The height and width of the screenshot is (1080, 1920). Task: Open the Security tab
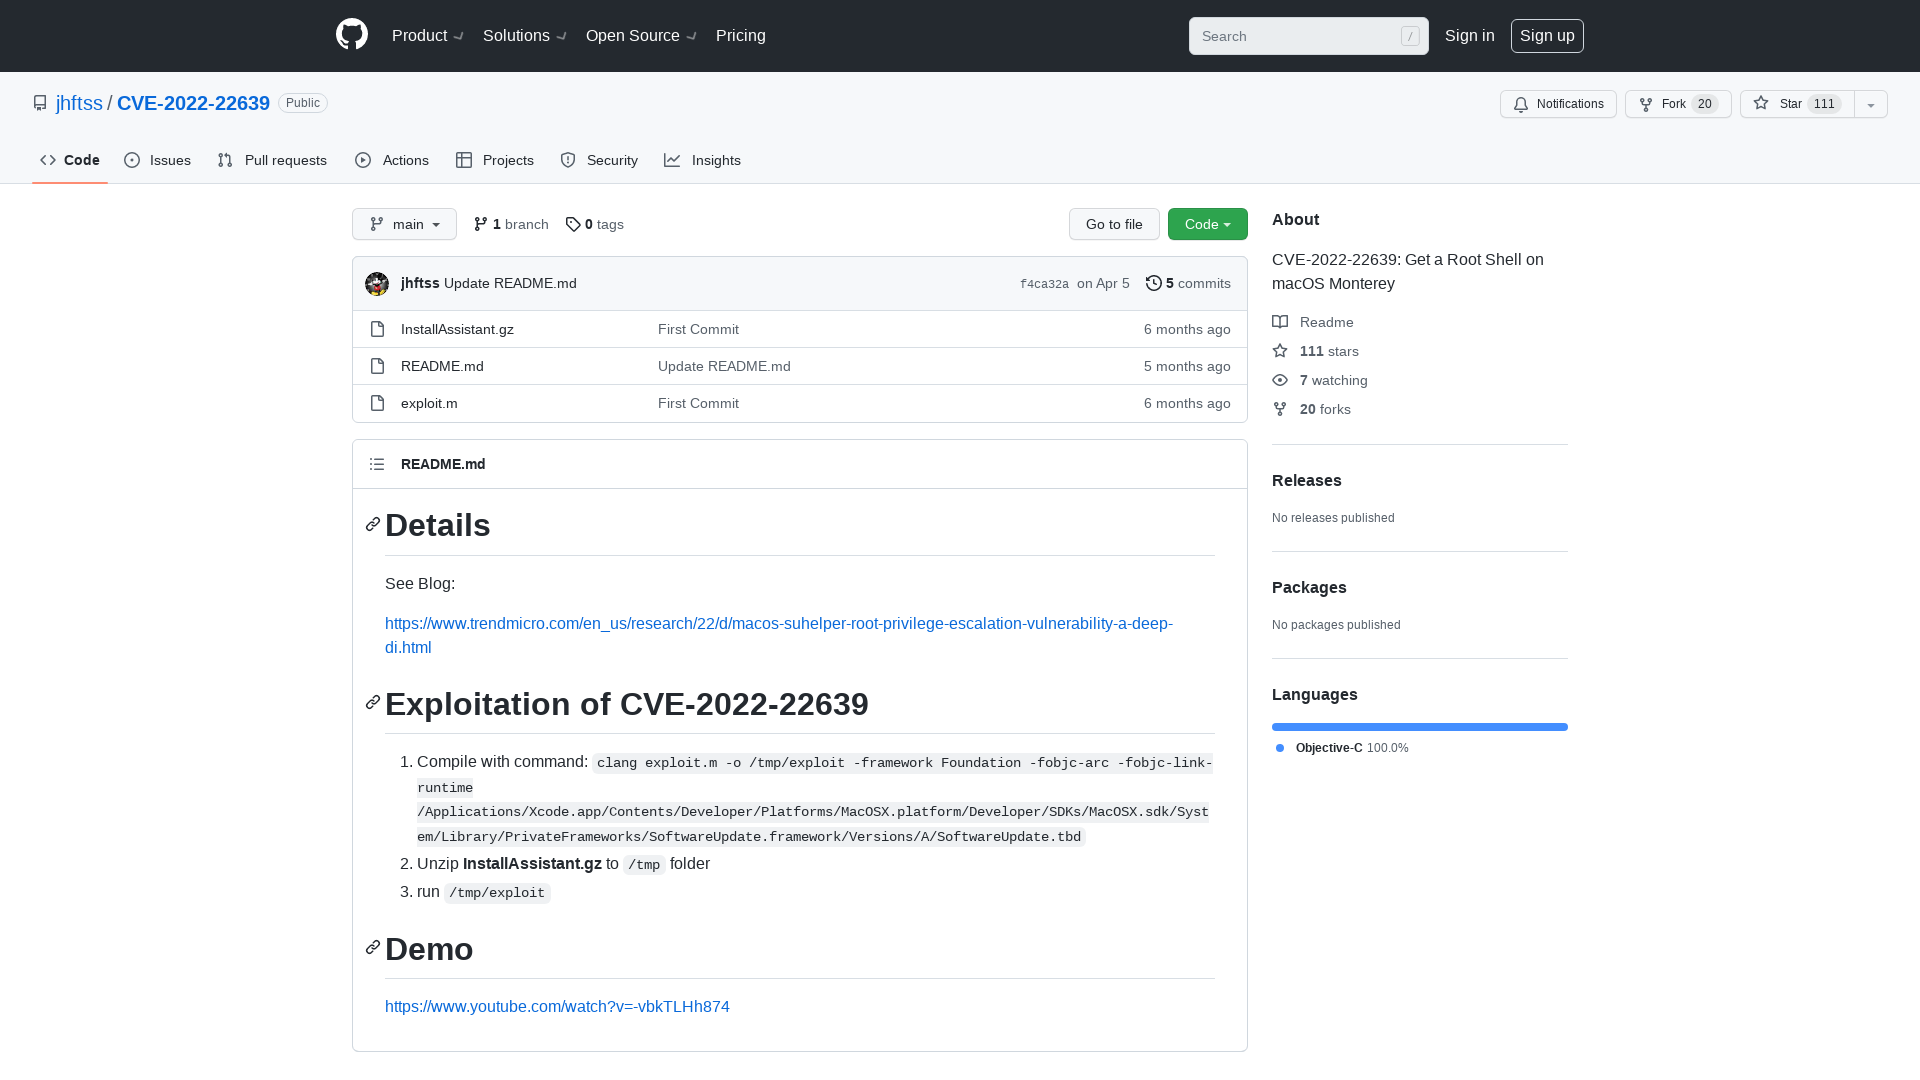(599, 160)
